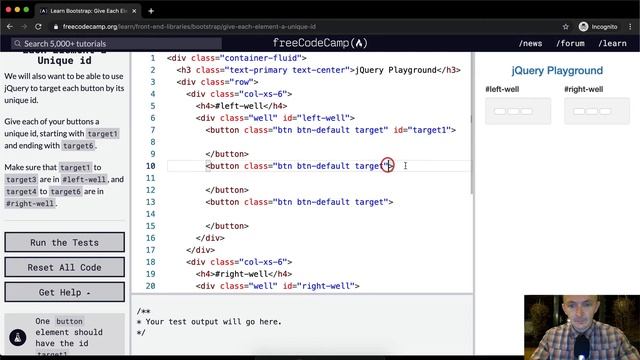Click the browser forward arrow
Viewport: 640px width, 360px height.
[24, 27]
